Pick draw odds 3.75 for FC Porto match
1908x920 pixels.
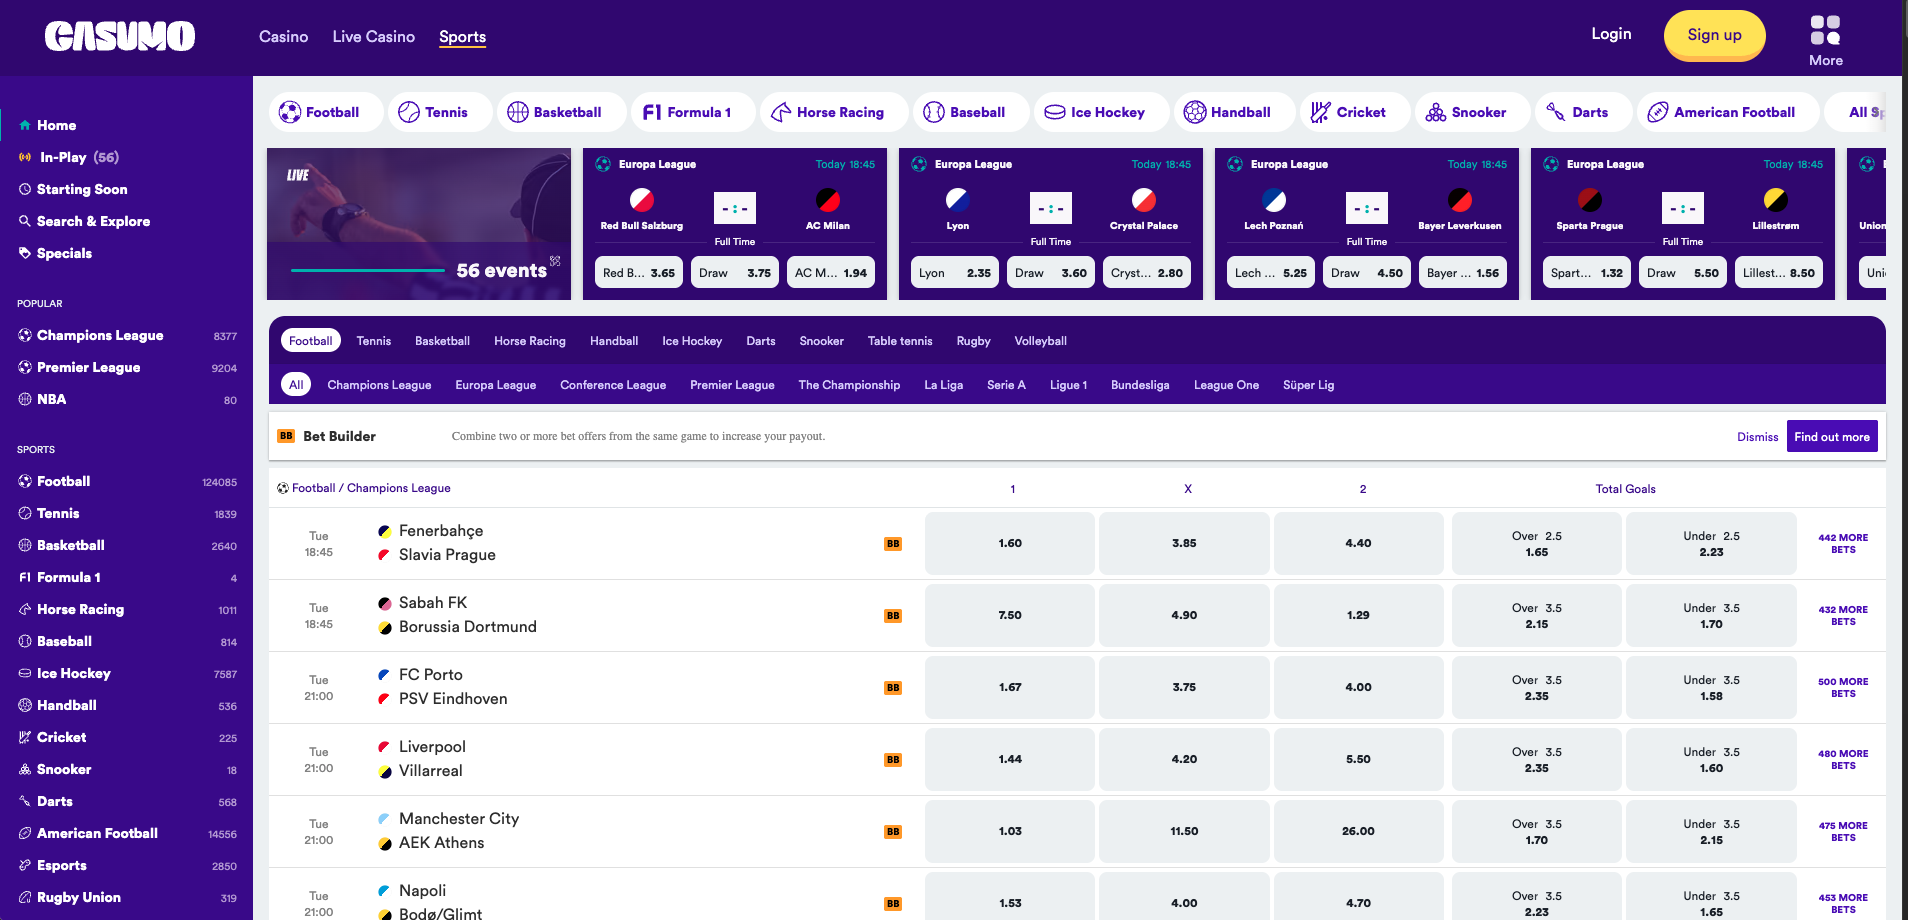pyautogui.click(x=1184, y=687)
